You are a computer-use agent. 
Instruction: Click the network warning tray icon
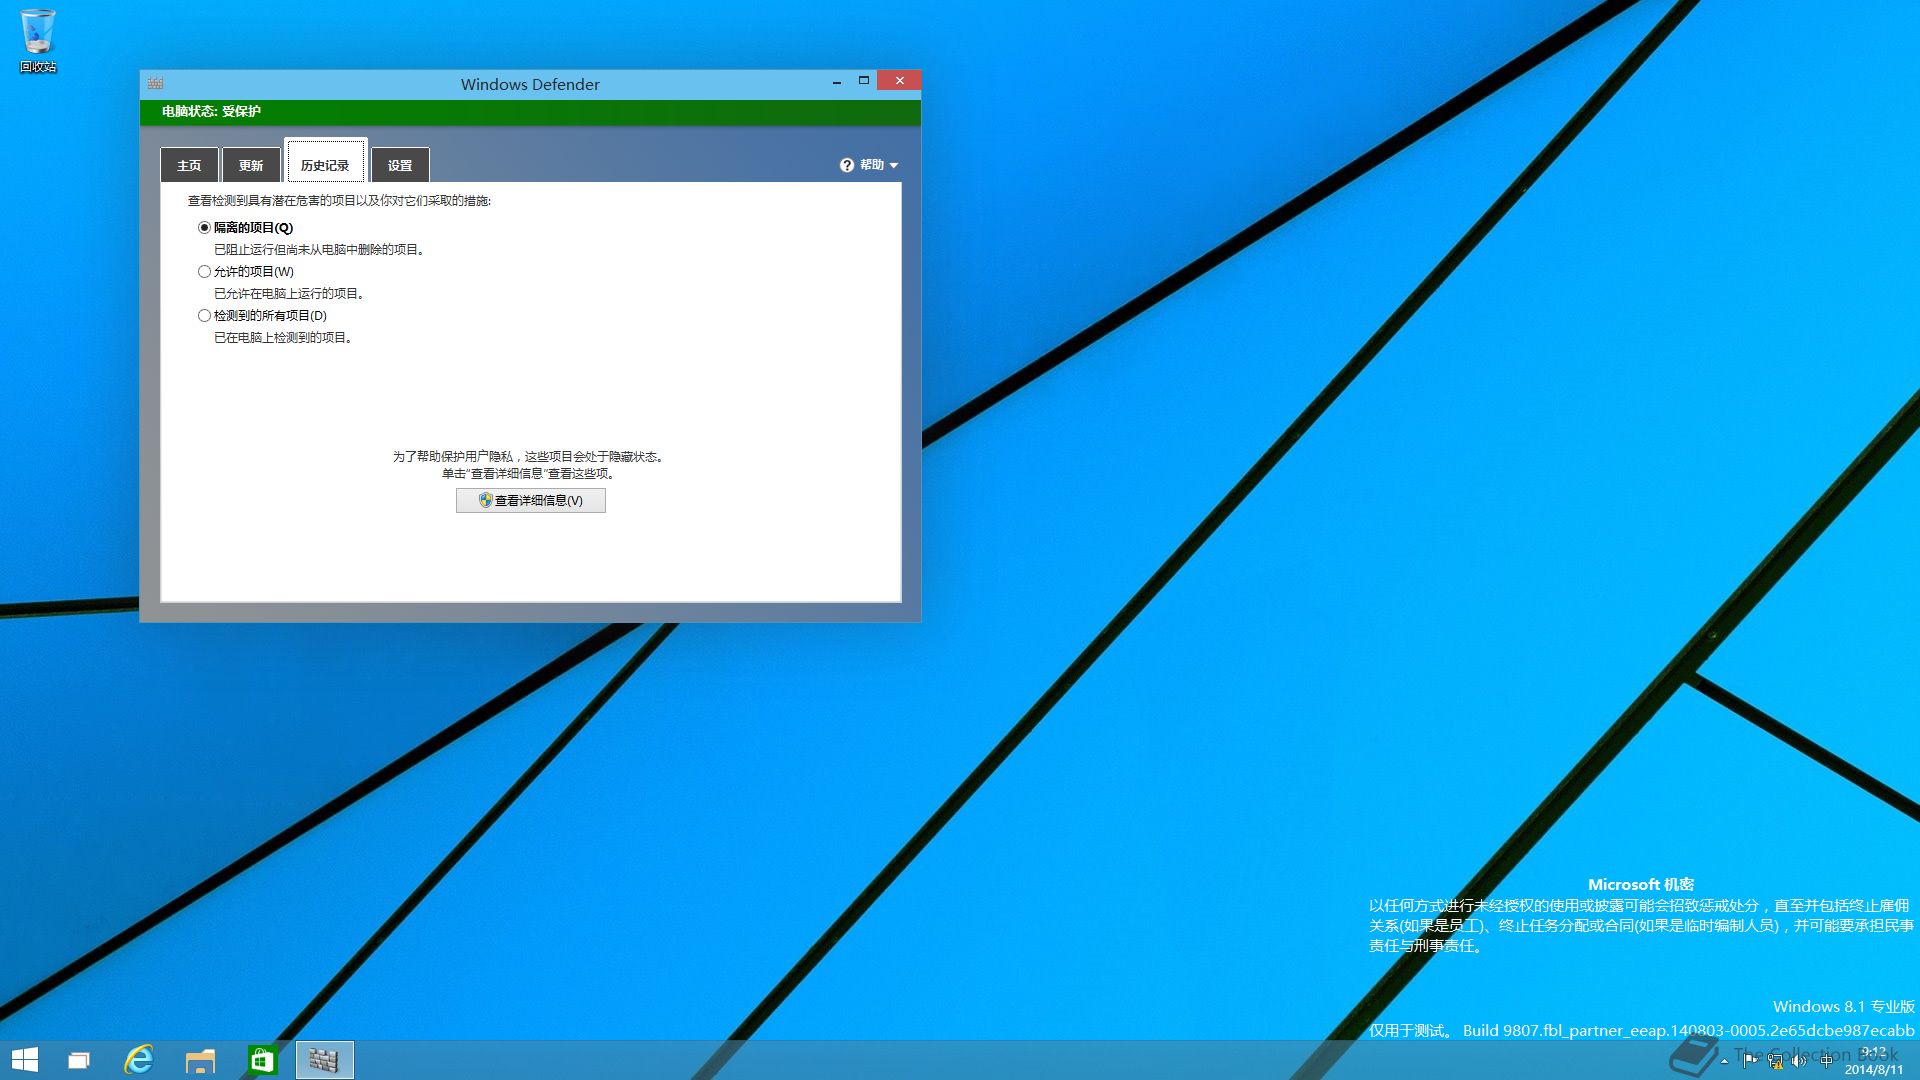pyautogui.click(x=1775, y=1061)
